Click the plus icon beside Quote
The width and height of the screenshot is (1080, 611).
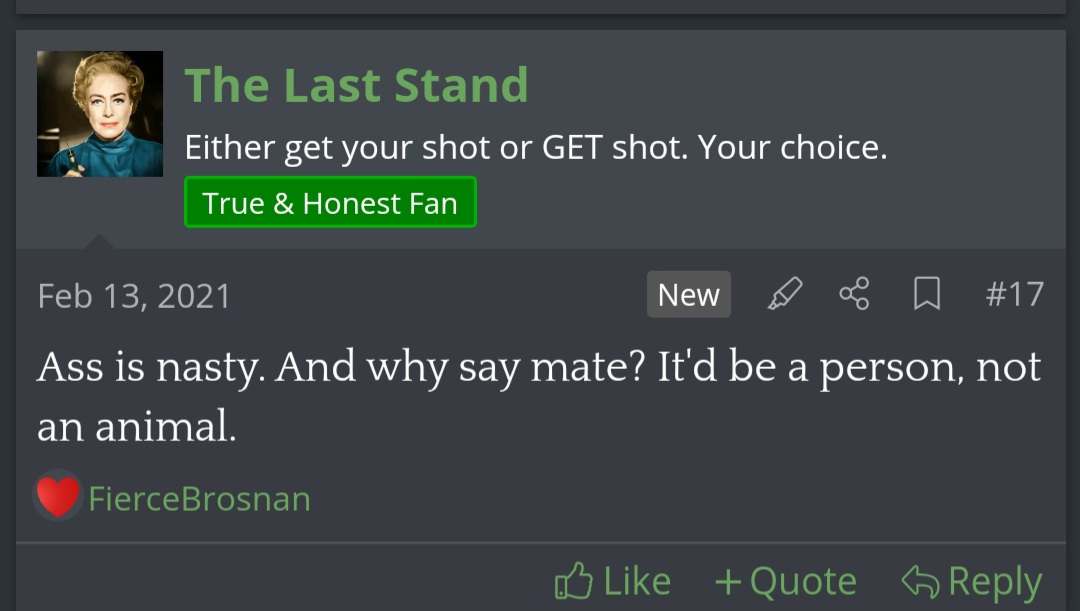pos(728,581)
